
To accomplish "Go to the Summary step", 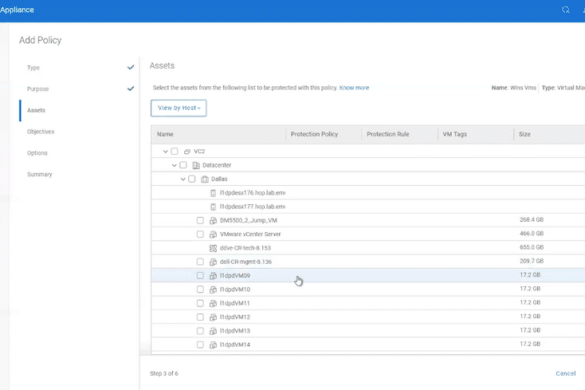I will pyautogui.click(x=40, y=174).
